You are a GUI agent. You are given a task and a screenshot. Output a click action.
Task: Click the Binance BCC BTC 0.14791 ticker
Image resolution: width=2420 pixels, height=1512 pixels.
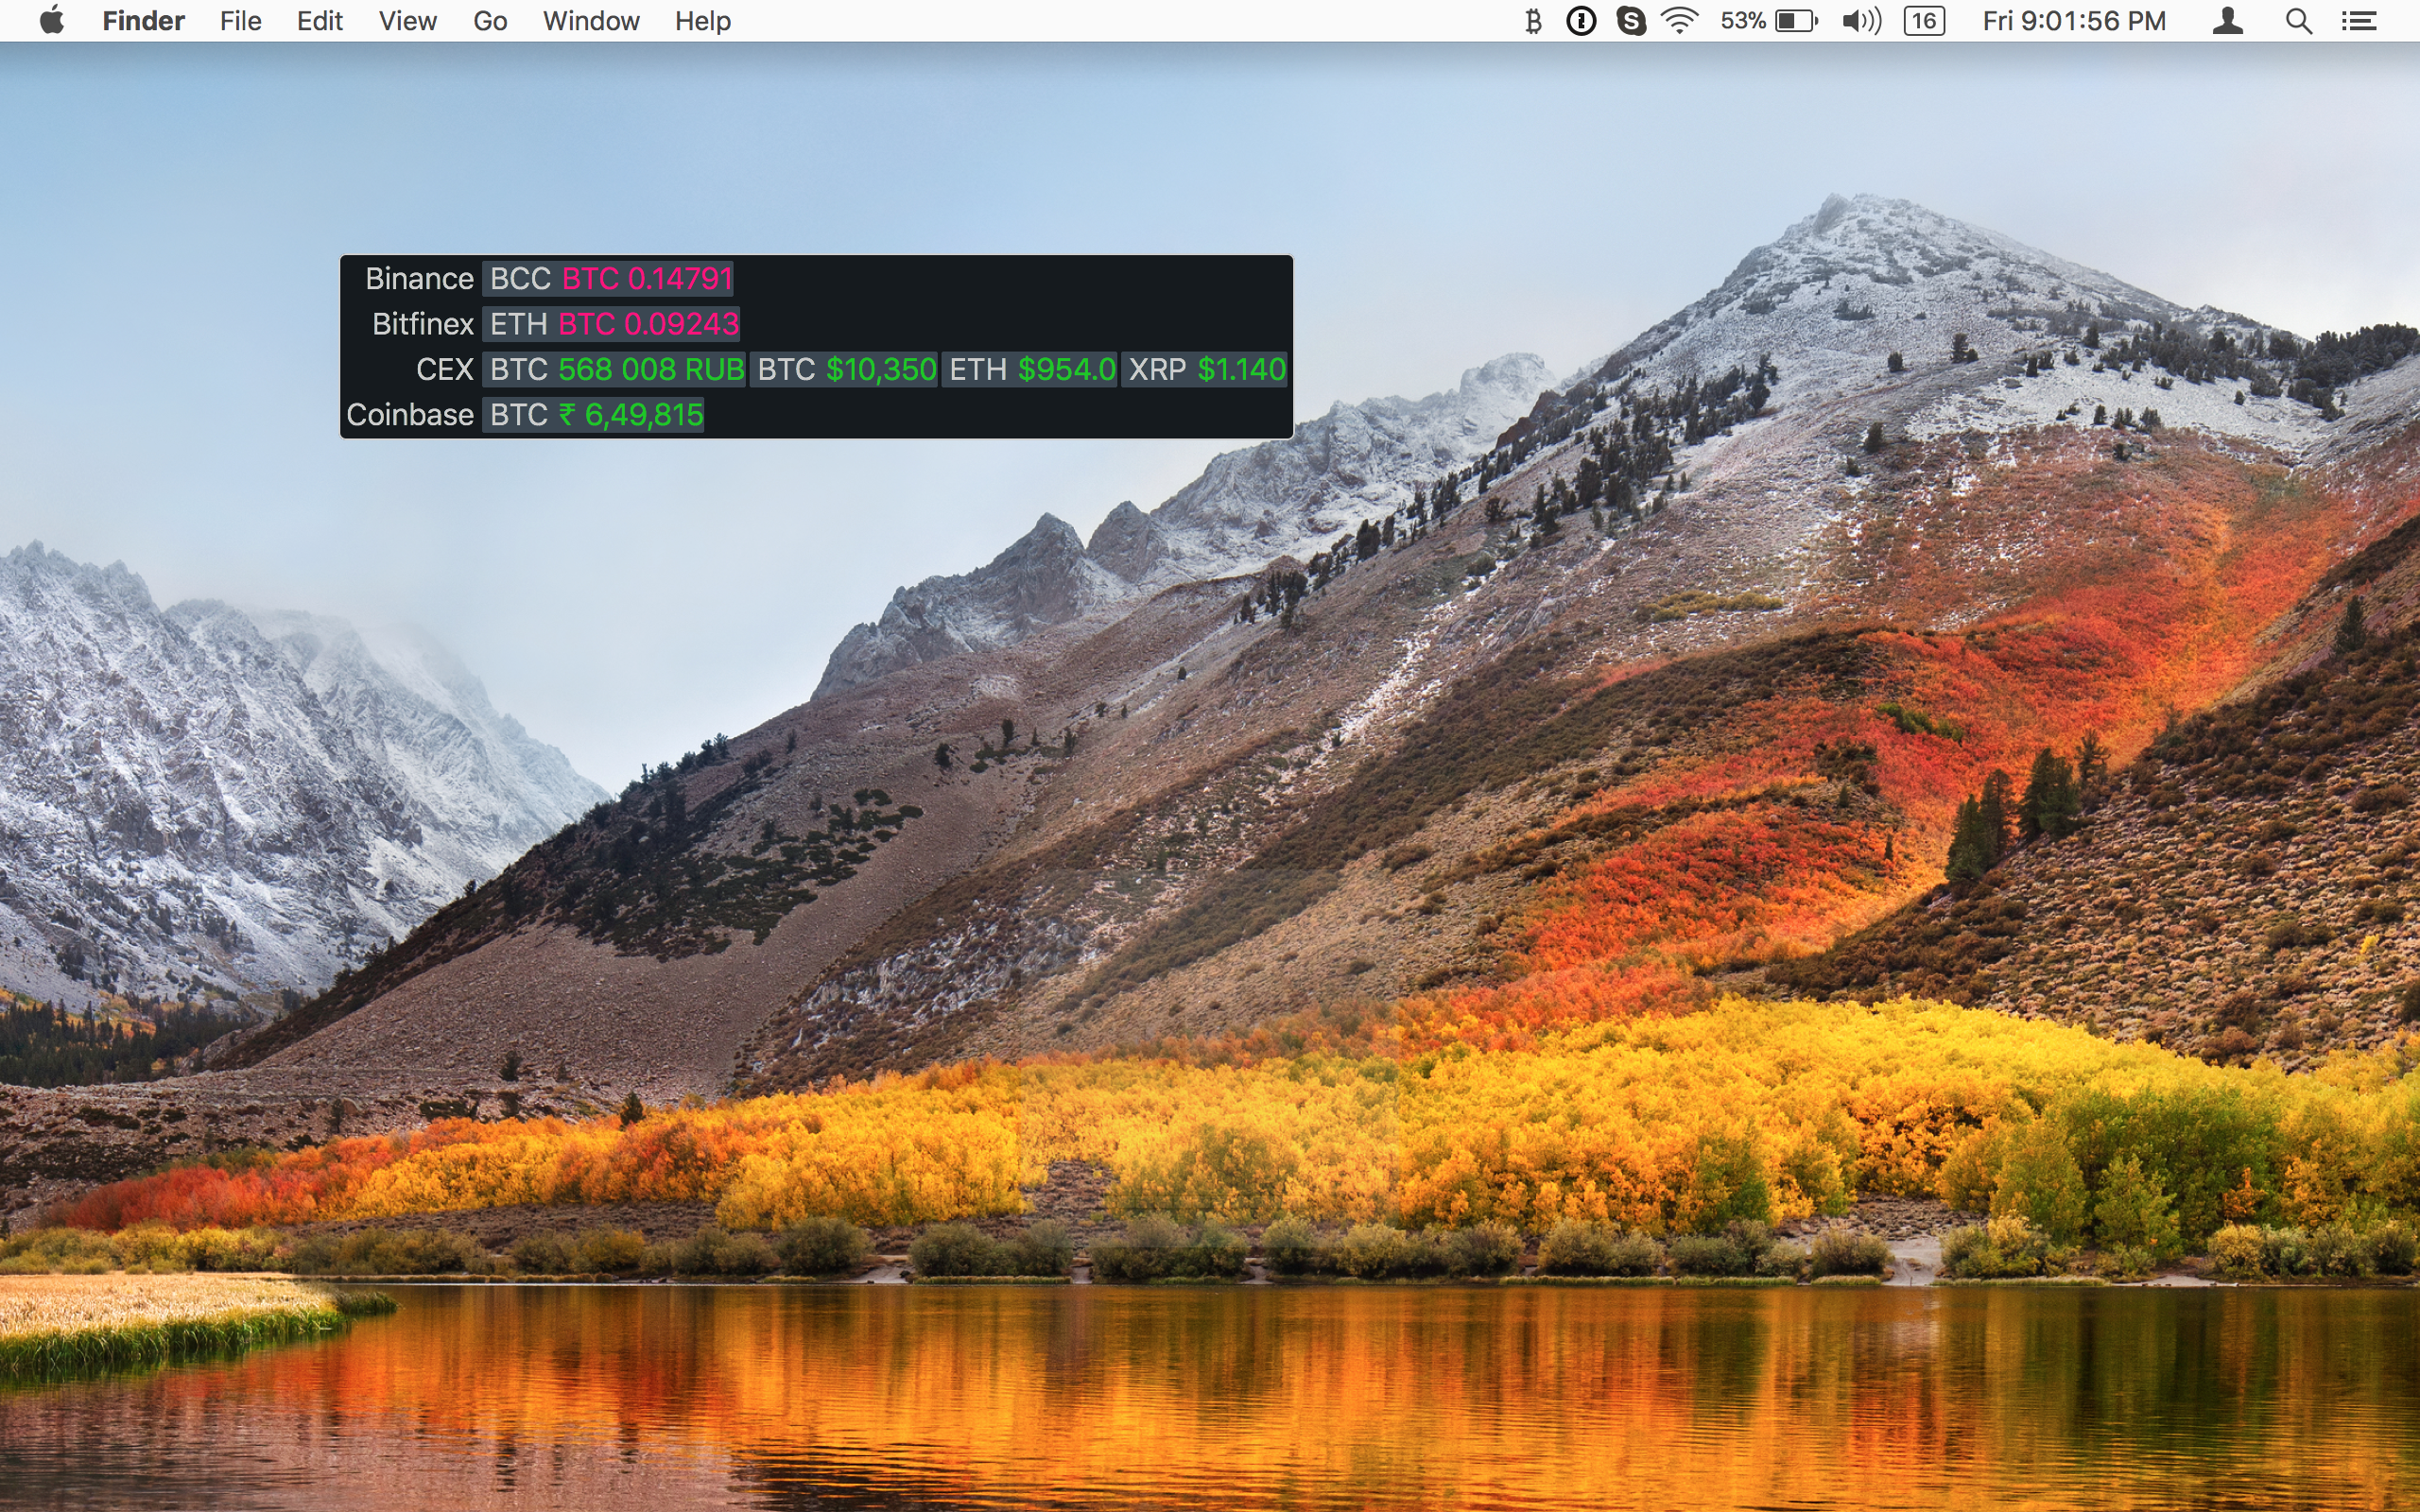pyautogui.click(x=609, y=279)
